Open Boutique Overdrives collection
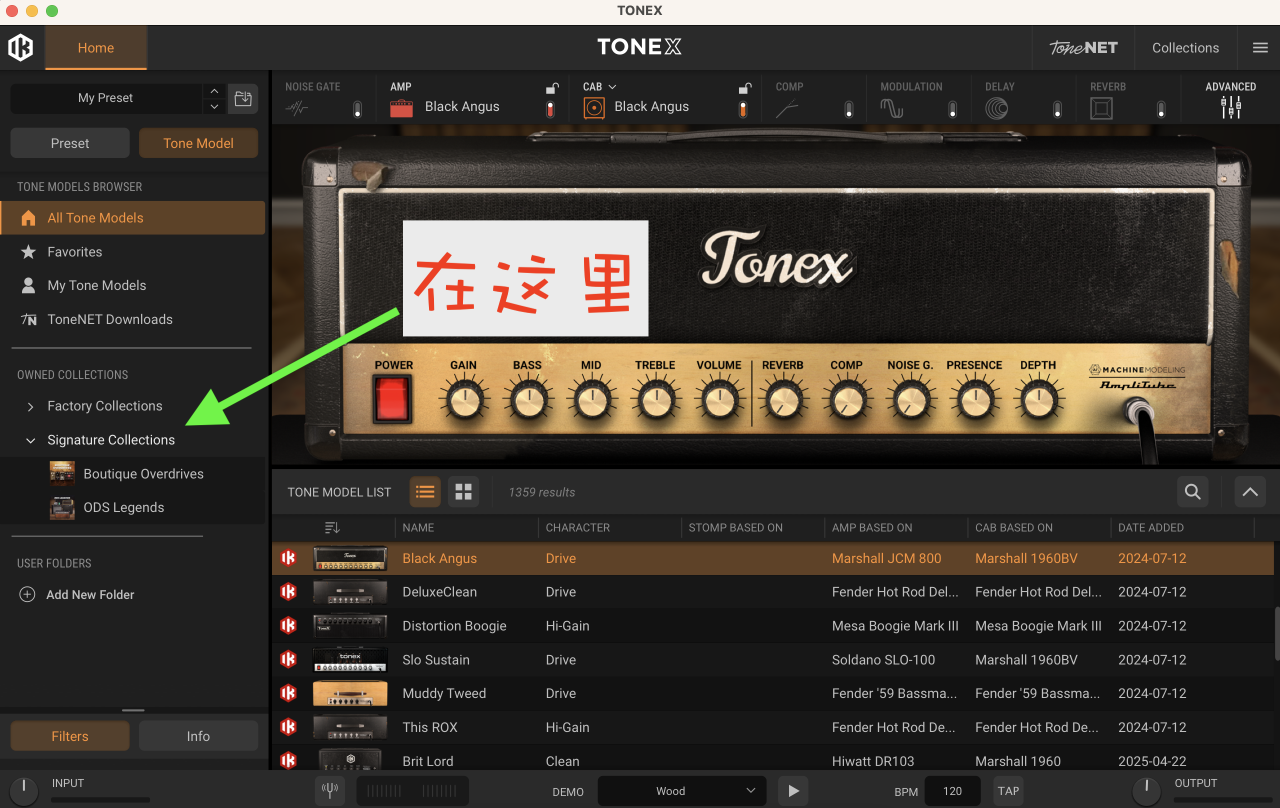The image size is (1280, 808). pyautogui.click(x=133, y=474)
